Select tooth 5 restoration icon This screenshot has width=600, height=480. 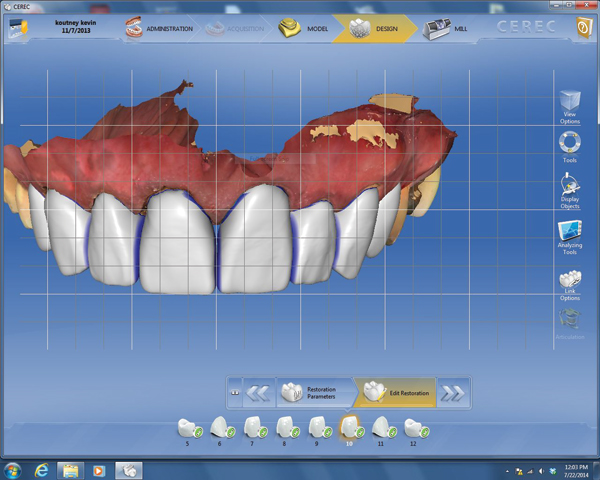[x=187, y=428]
